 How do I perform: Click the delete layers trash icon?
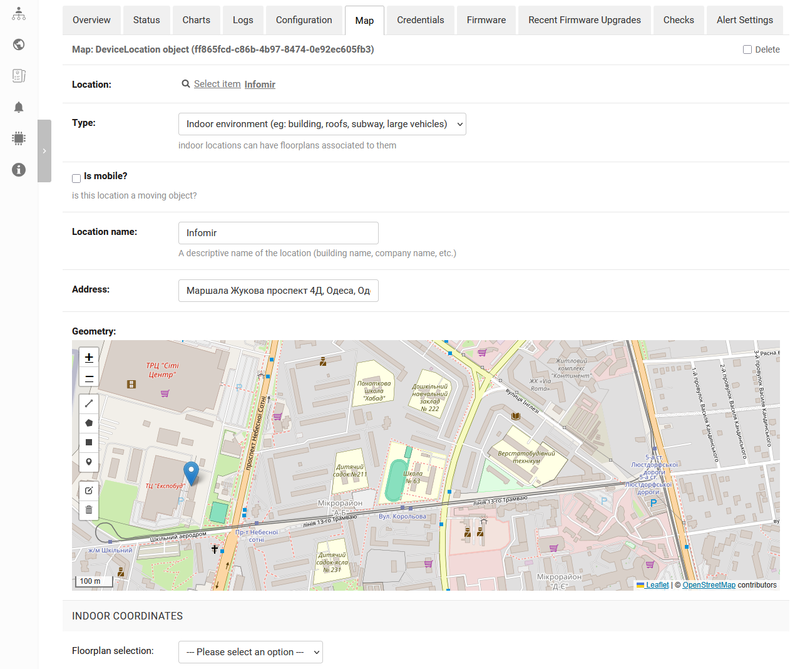tap(89, 509)
